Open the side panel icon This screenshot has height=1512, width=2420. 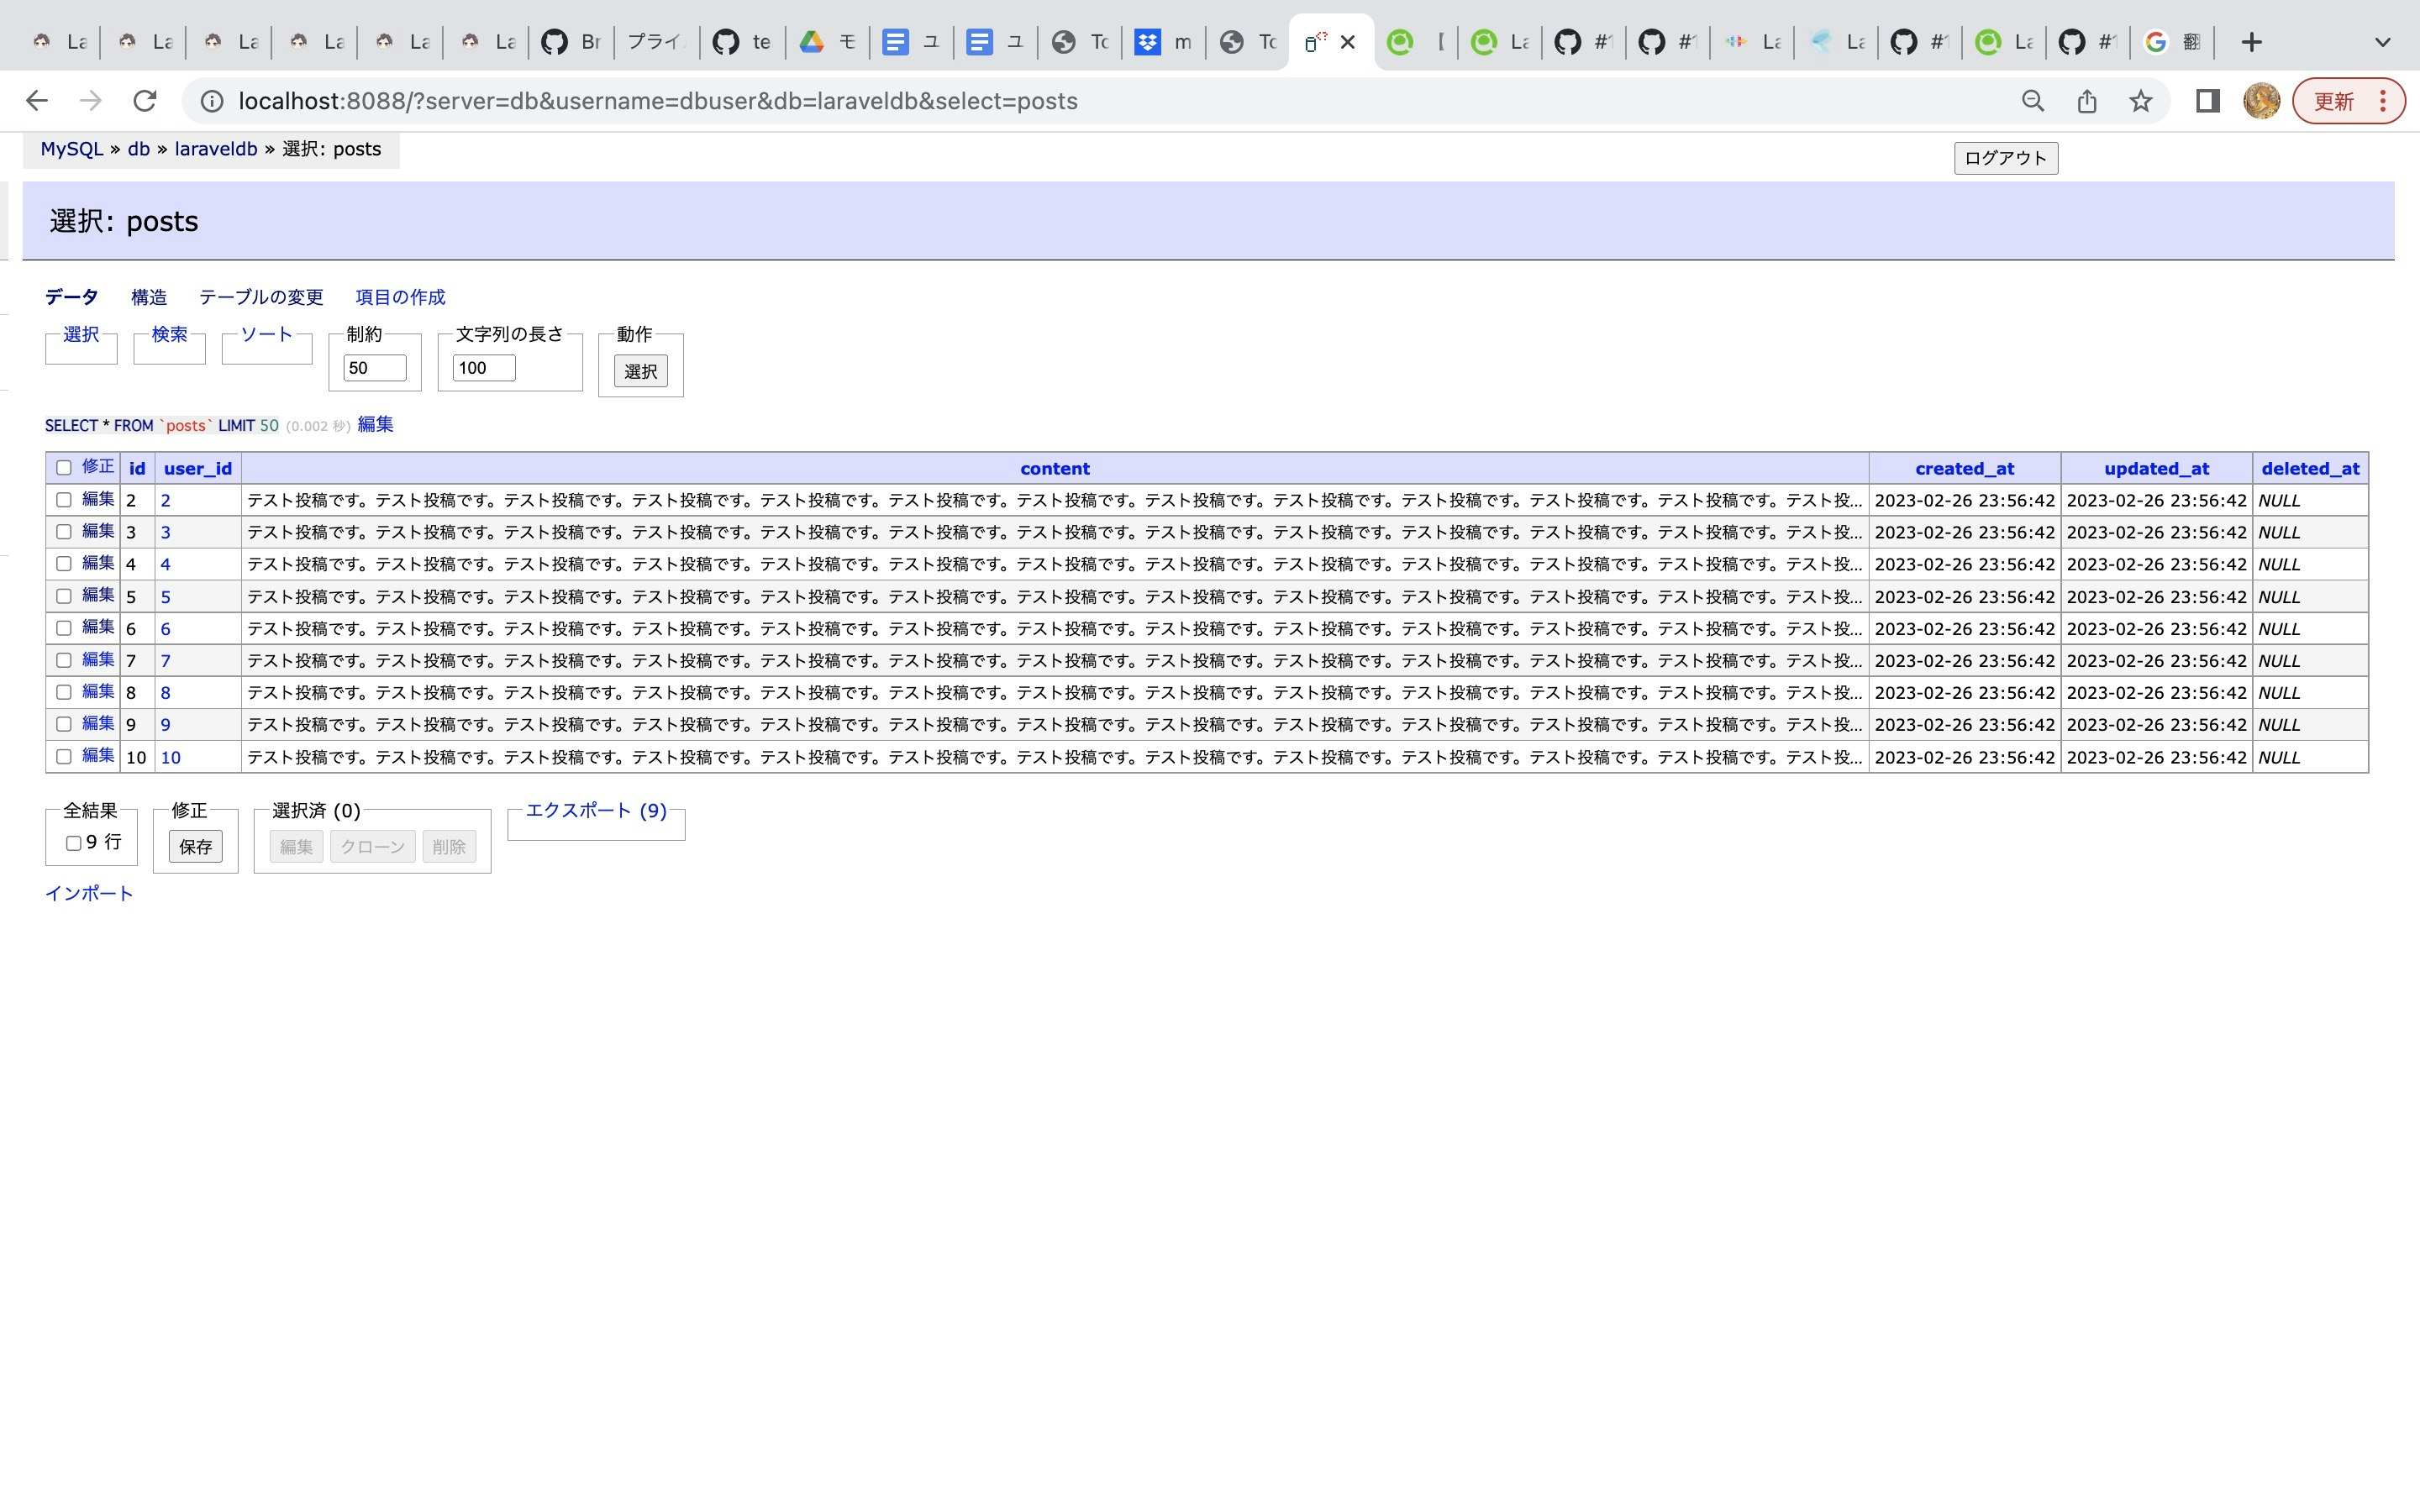click(x=2207, y=101)
